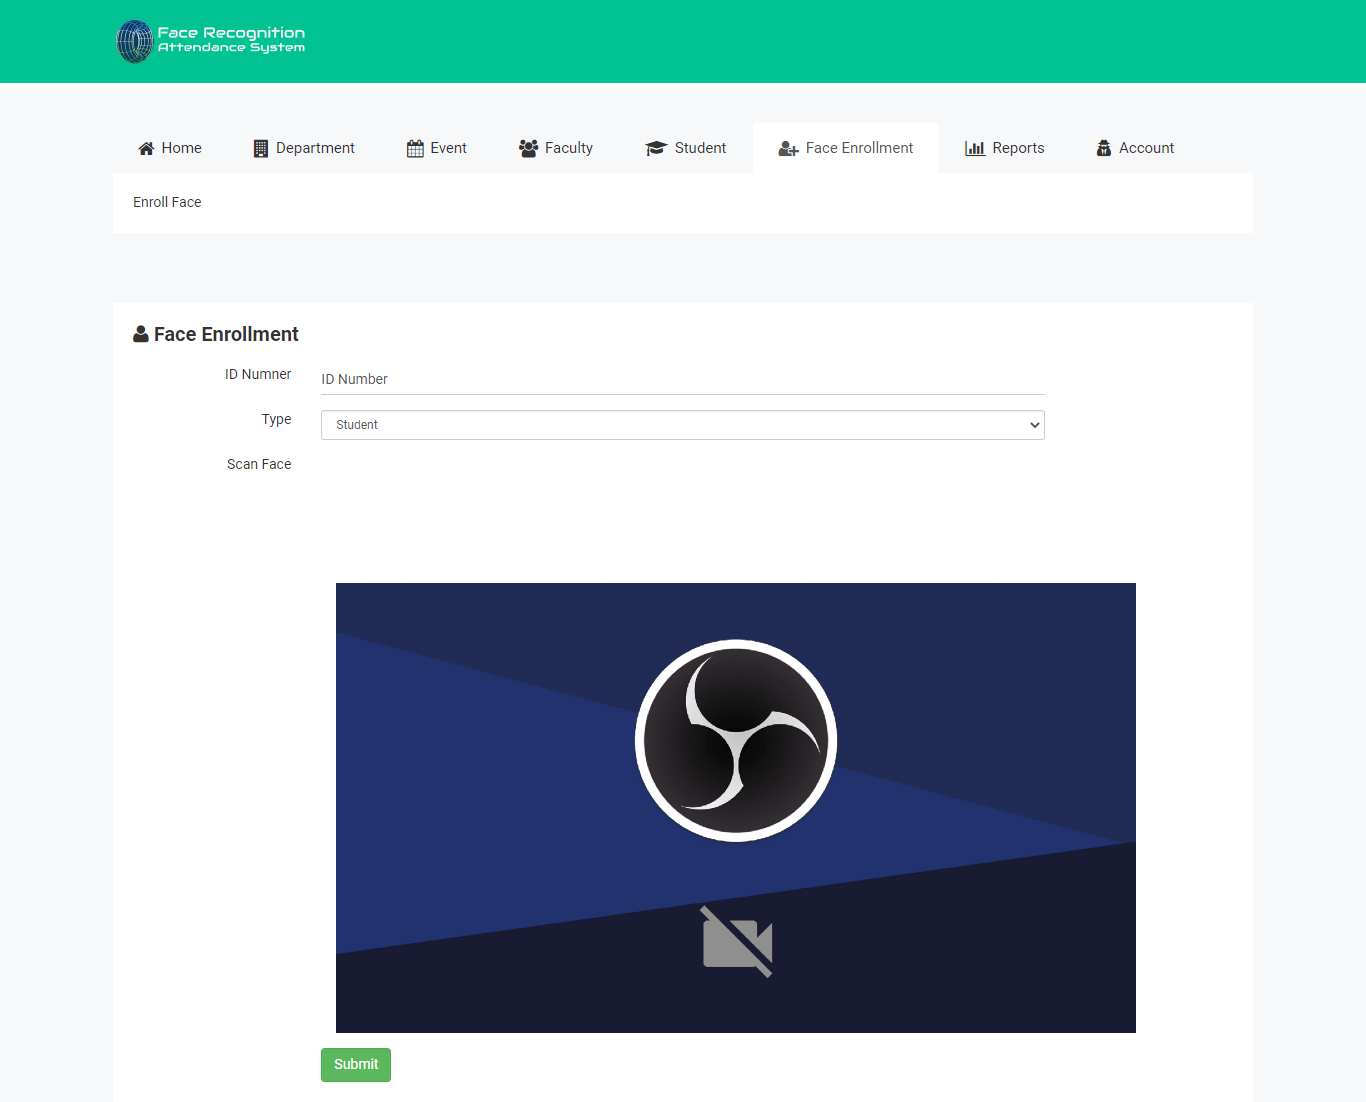This screenshot has height=1102, width=1366.
Task: Open the Face Enrollment tab
Action: (x=846, y=148)
